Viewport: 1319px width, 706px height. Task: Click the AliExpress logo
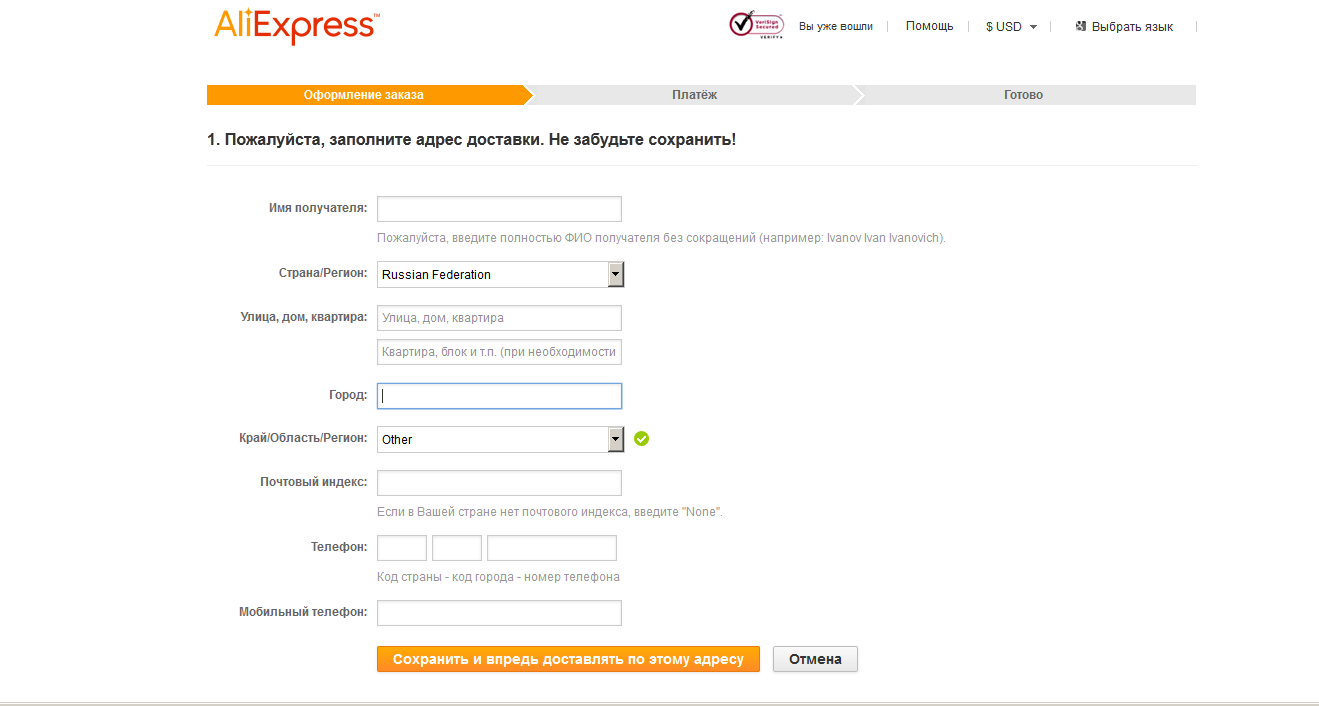pos(297,27)
